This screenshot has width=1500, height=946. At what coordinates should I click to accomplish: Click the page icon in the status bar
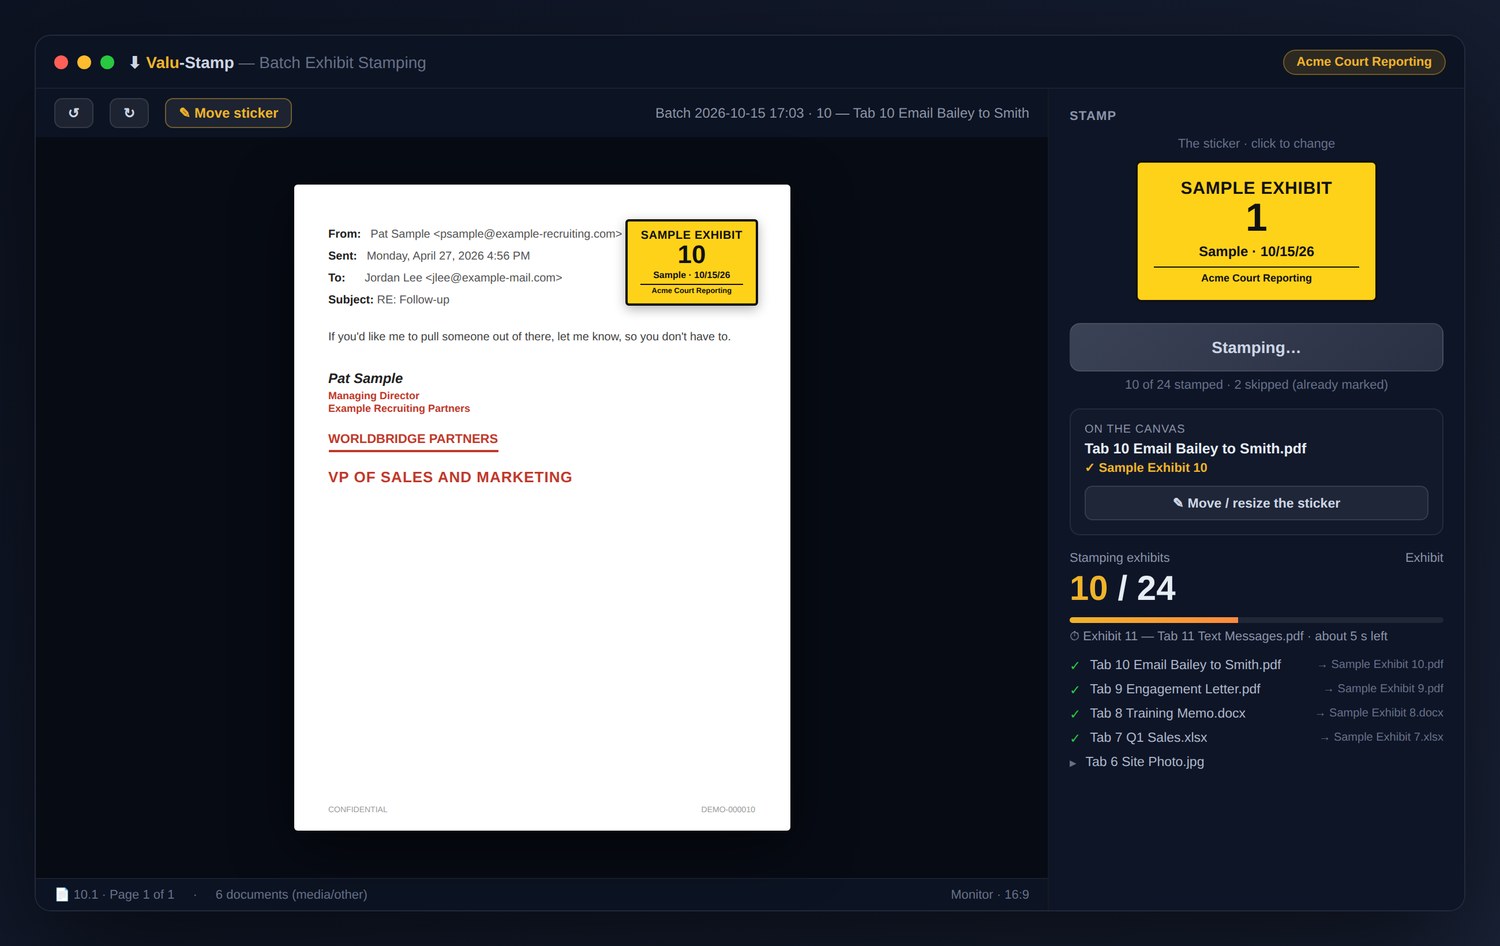tap(62, 894)
